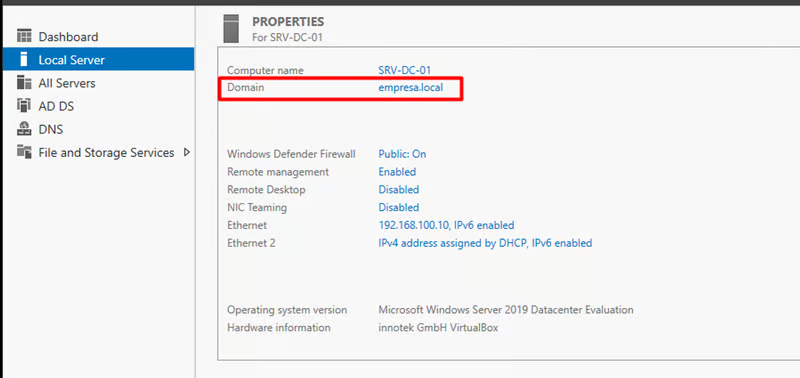Click the Operating system version label
Image resolution: width=800 pixels, height=378 pixels.
coord(287,310)
